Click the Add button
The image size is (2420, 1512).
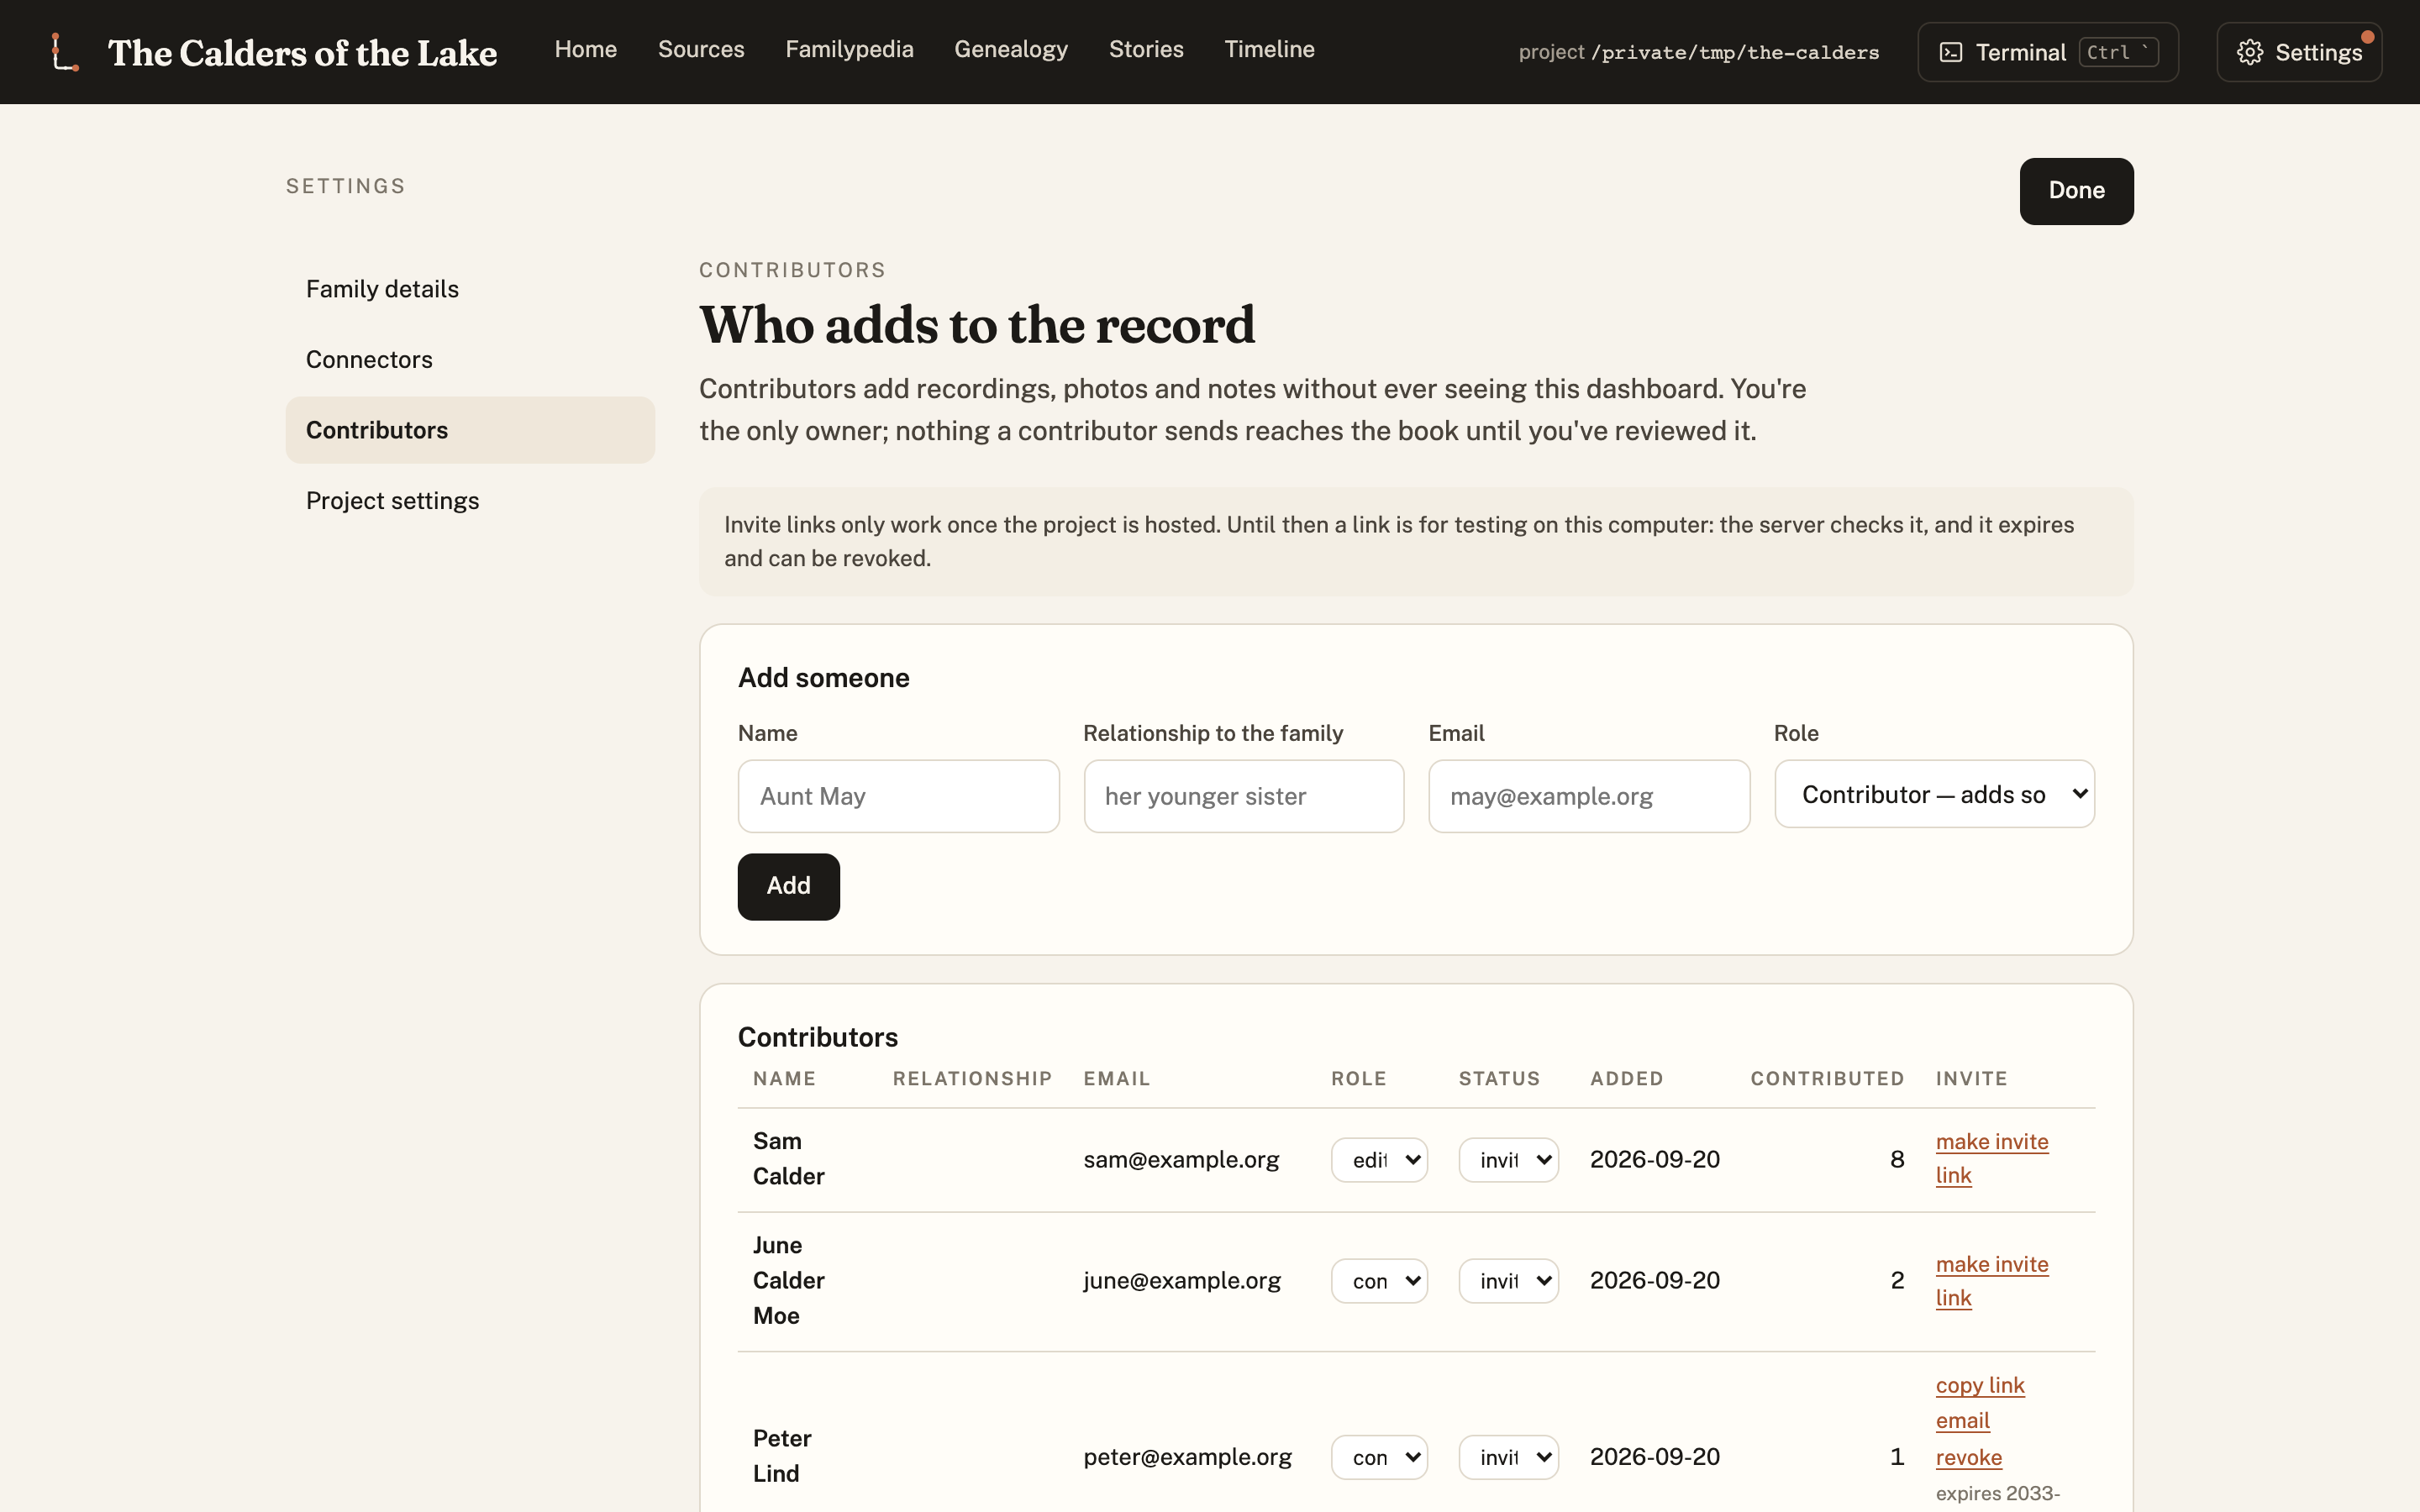click(x=788, y=886)
